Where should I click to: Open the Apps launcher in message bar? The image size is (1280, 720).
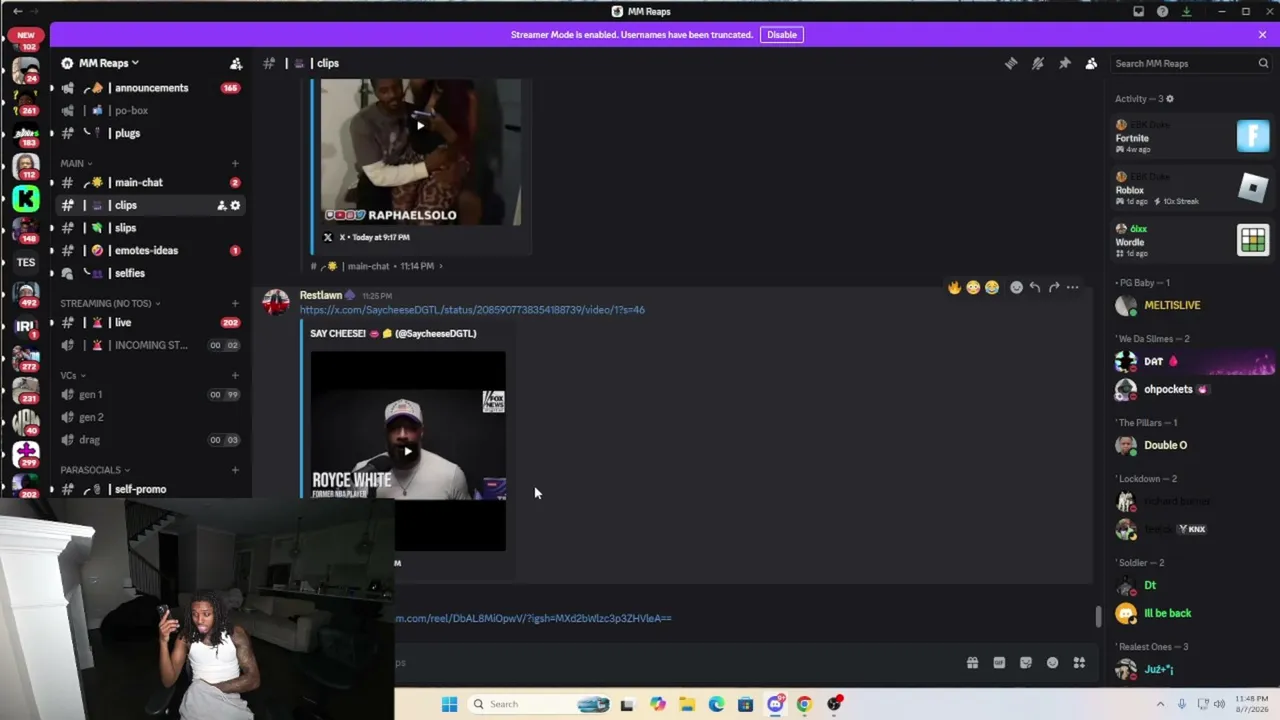(x=1079, y=663)
